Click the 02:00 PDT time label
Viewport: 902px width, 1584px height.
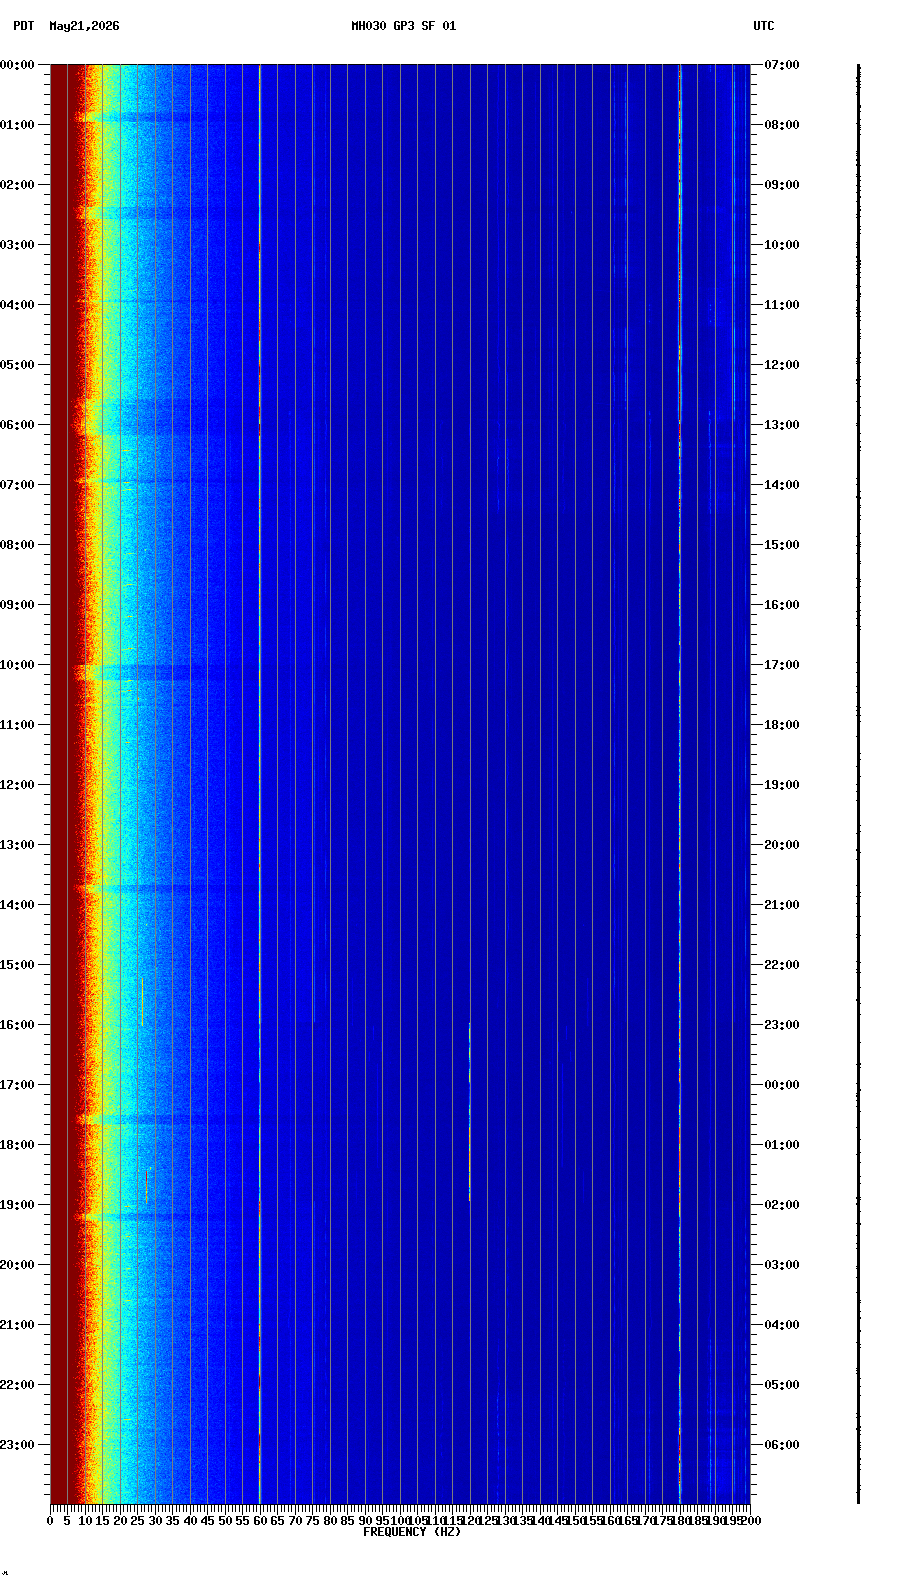17,185
